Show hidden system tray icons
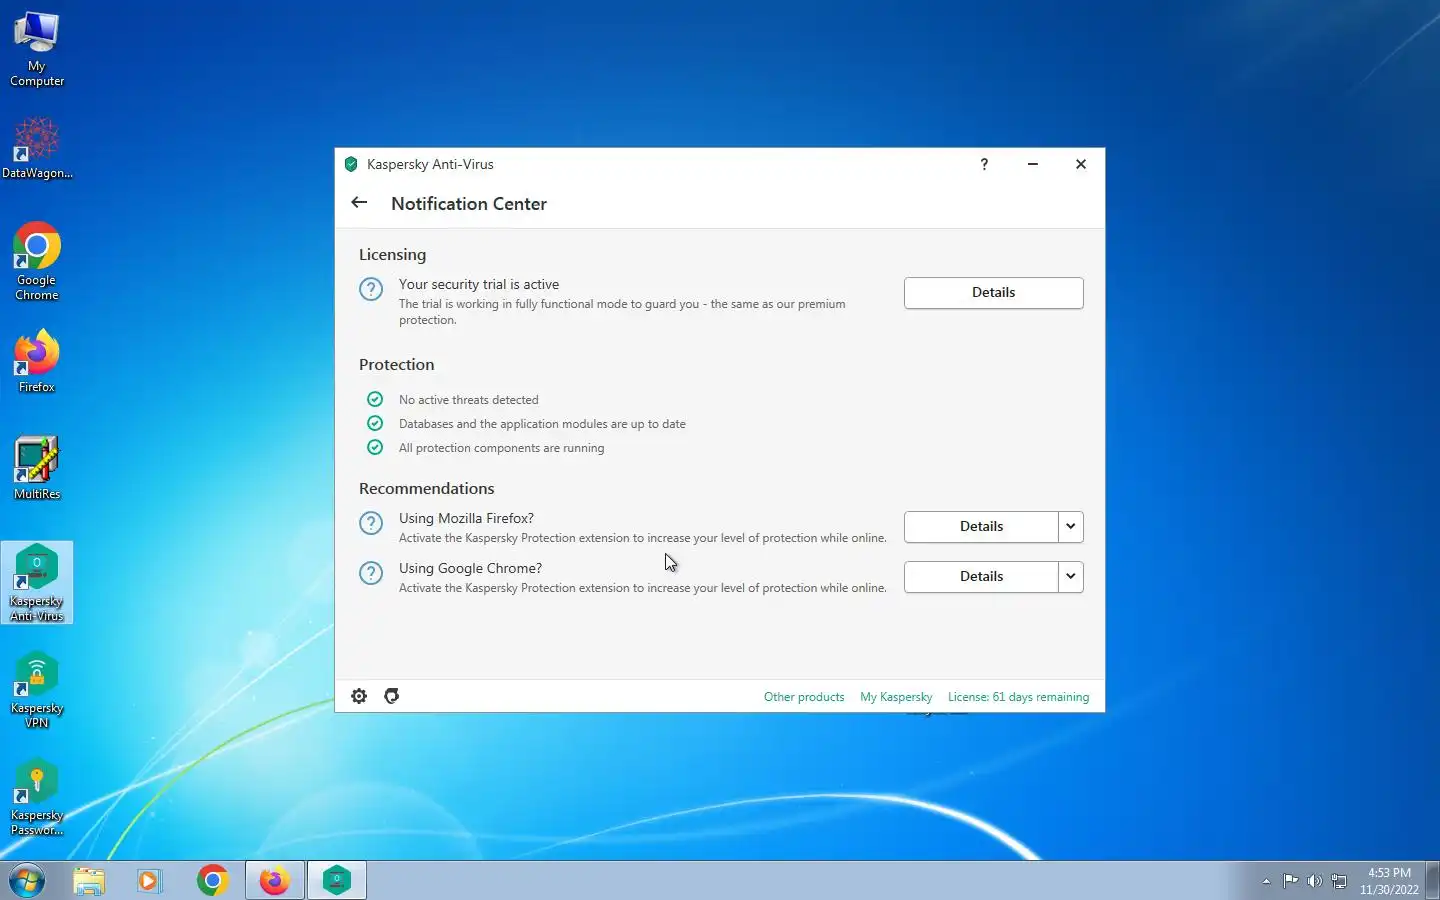This screenshot has height=900, width=1440. (x=1266, y=881)
